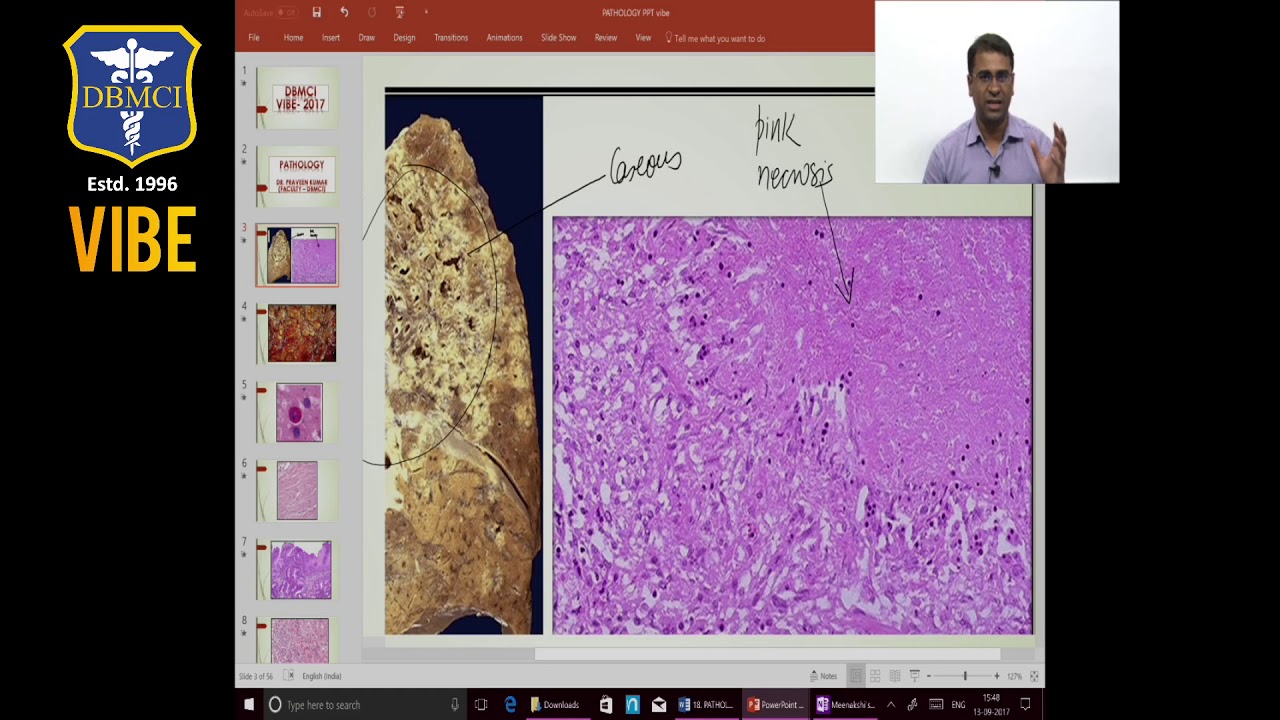The height and width of the screenshot is (720, 1280).
Task: Expand Customize Quick Access Toolbar arrow
Action: 426,12
